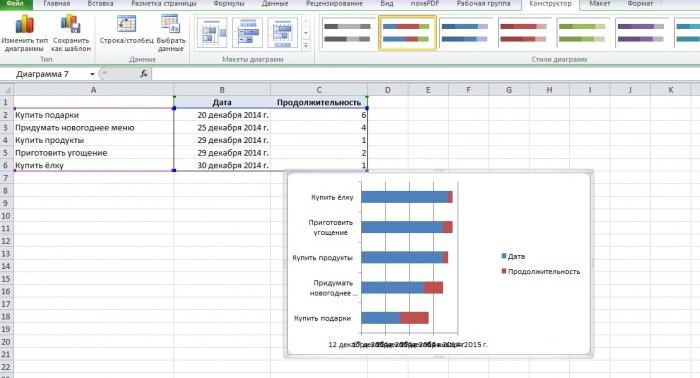Choose the second chart layout thumbnail
Image resolution: width=700 pixels, height=378 pixels.
tap(247, 33)
